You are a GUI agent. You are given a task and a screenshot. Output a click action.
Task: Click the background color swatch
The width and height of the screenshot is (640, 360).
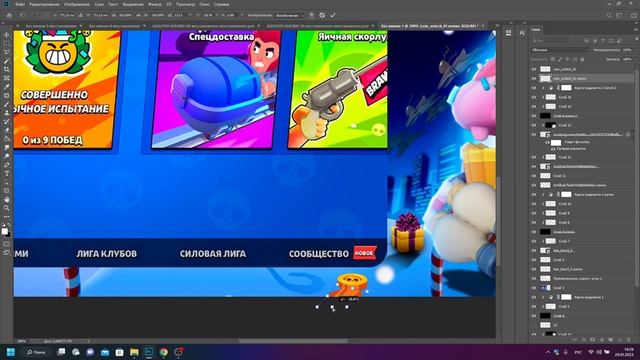tap(8, 234)
